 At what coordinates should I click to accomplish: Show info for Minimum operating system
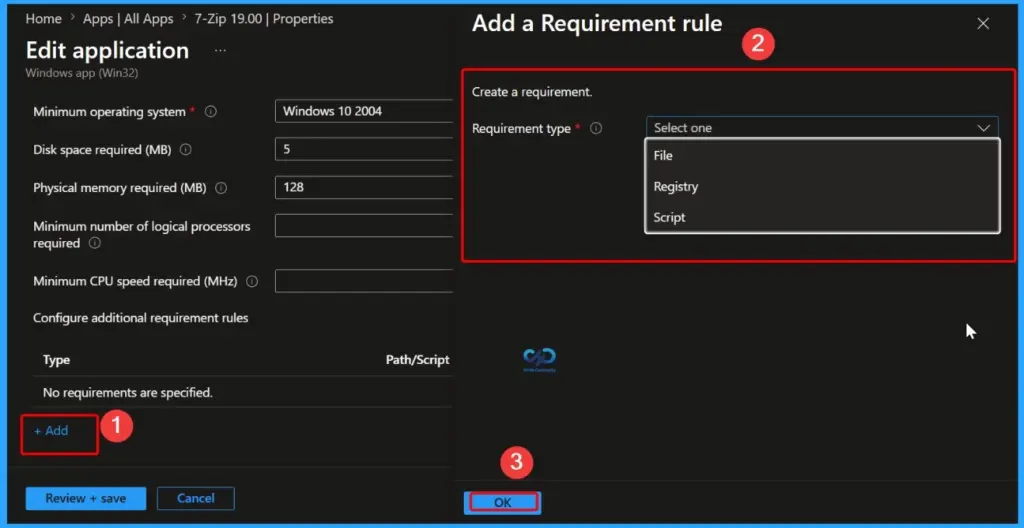pyautogui.click(x=210, y=112)
